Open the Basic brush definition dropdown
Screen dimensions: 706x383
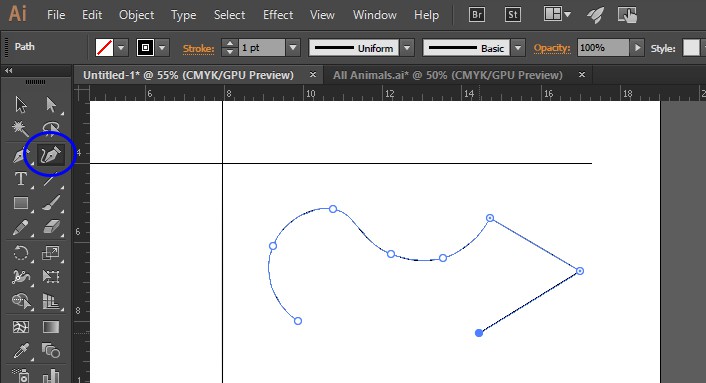[518, 48]
